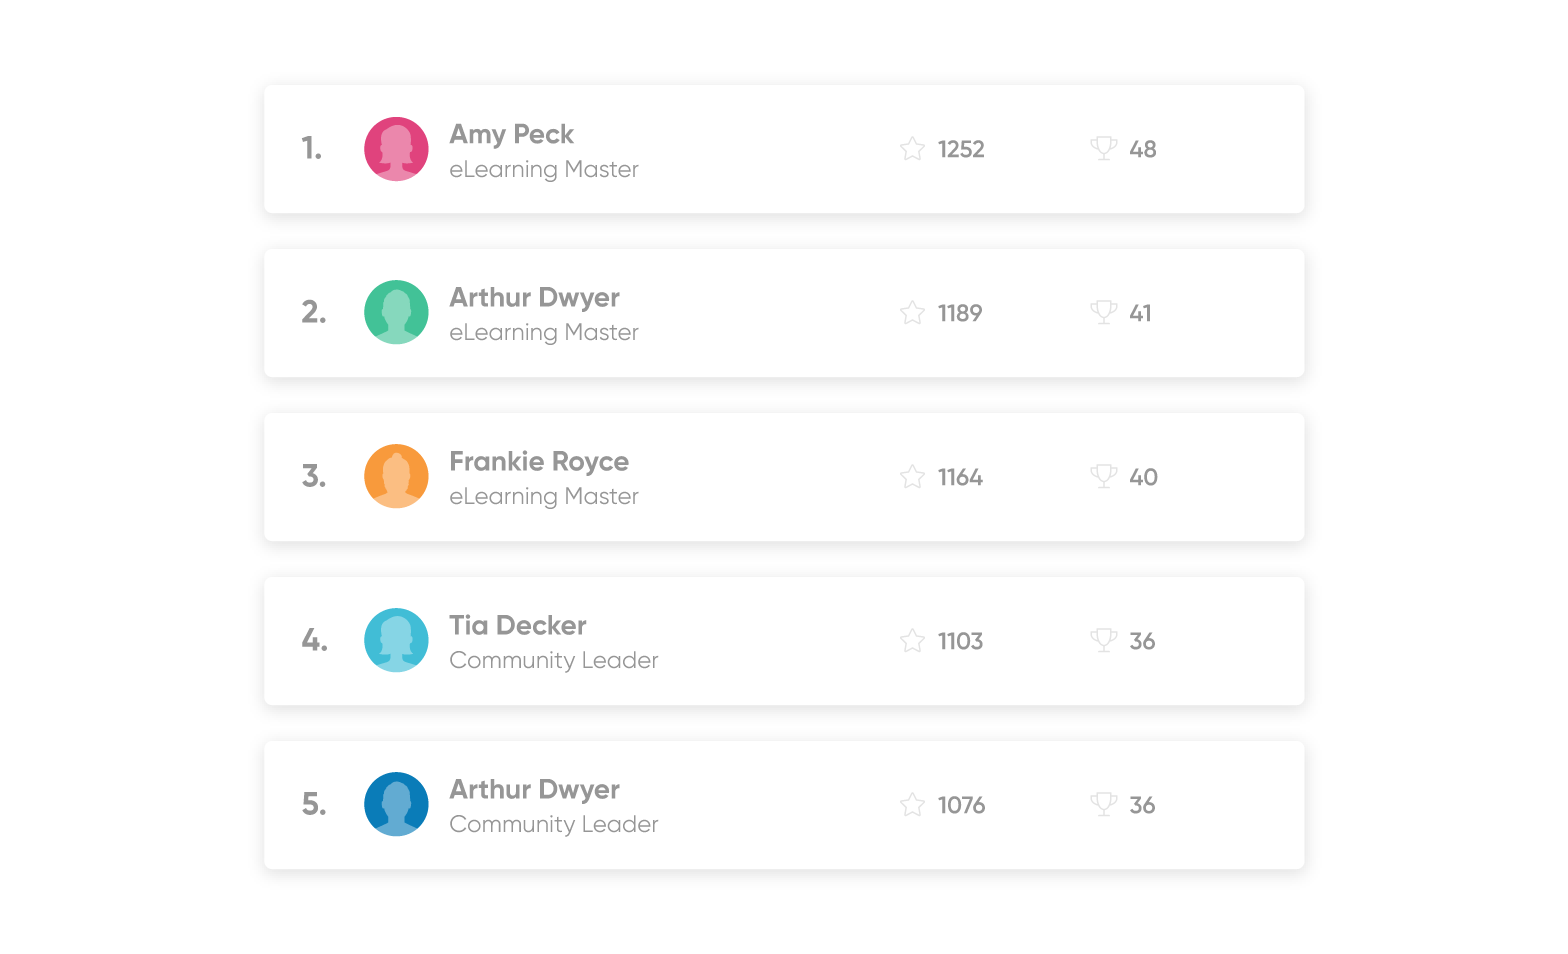Click trophy count 36 in Tia Decker's row
Viewport: 1568px width, 954px height.
pyautogui.click(x=1142, y=642)
